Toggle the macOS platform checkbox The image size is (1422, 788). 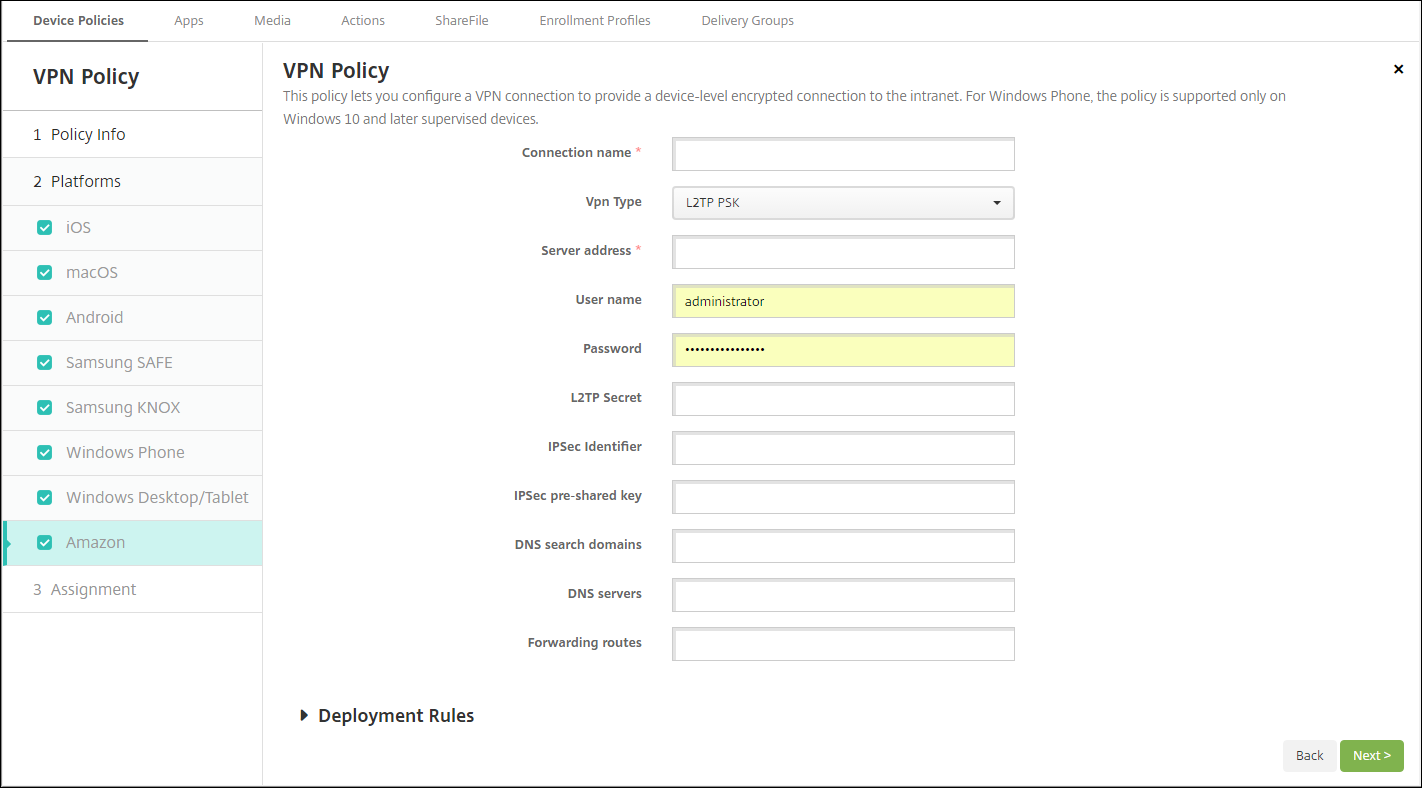44,273
